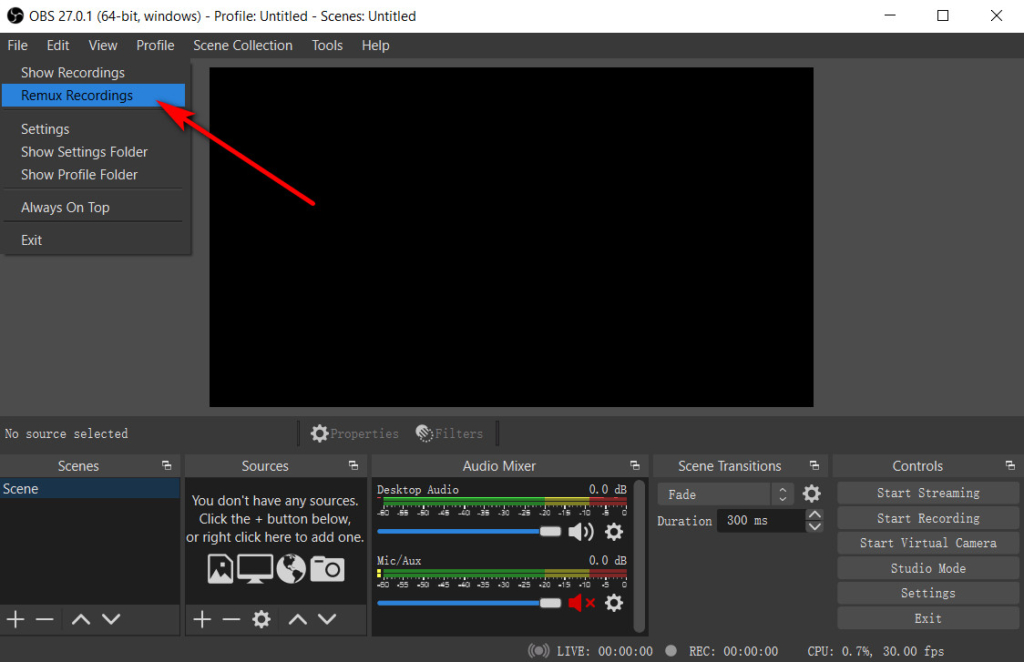Toggle Always On Top
This screenshot has height=662, width=1024.
point(65,207)
